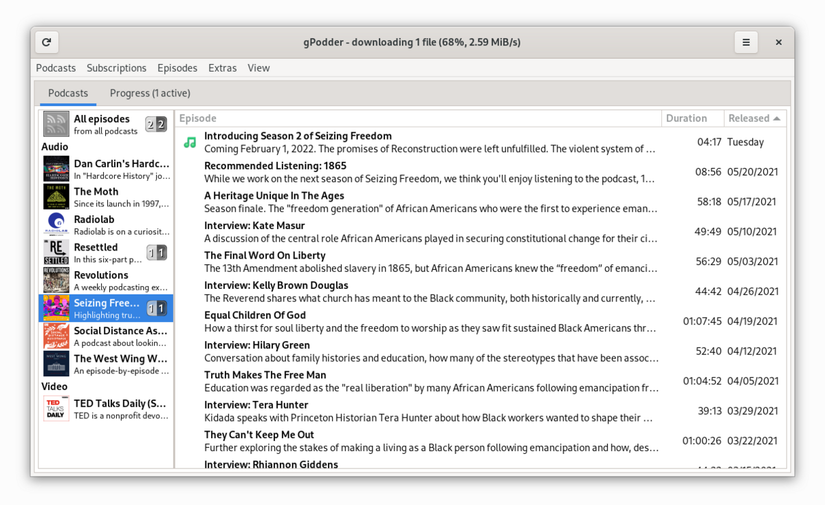Open the View menu
The image size is (825, 505).
click(258, 68)
